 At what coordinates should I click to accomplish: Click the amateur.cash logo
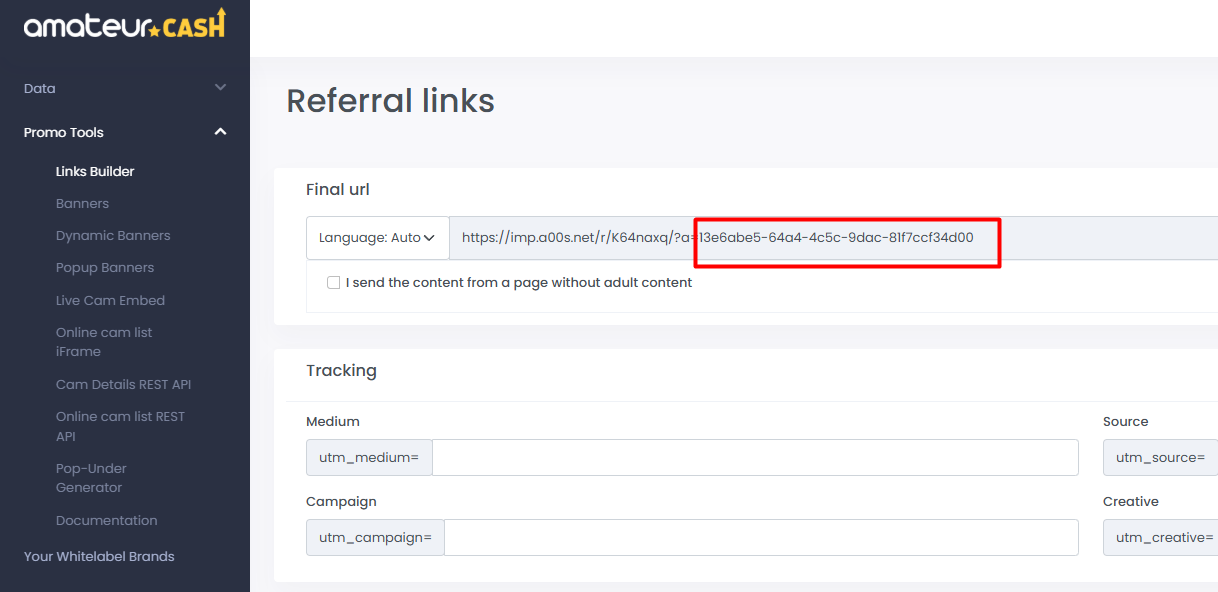[124, 25]
